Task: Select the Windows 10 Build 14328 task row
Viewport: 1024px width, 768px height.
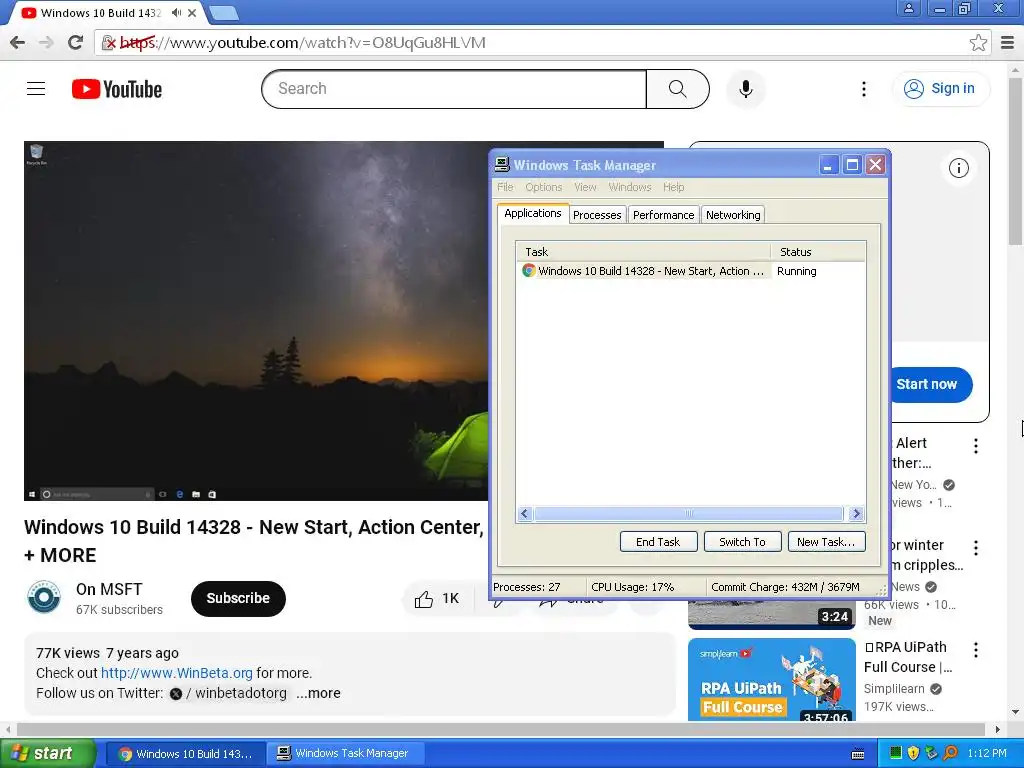Action: (x=690, y=271)
